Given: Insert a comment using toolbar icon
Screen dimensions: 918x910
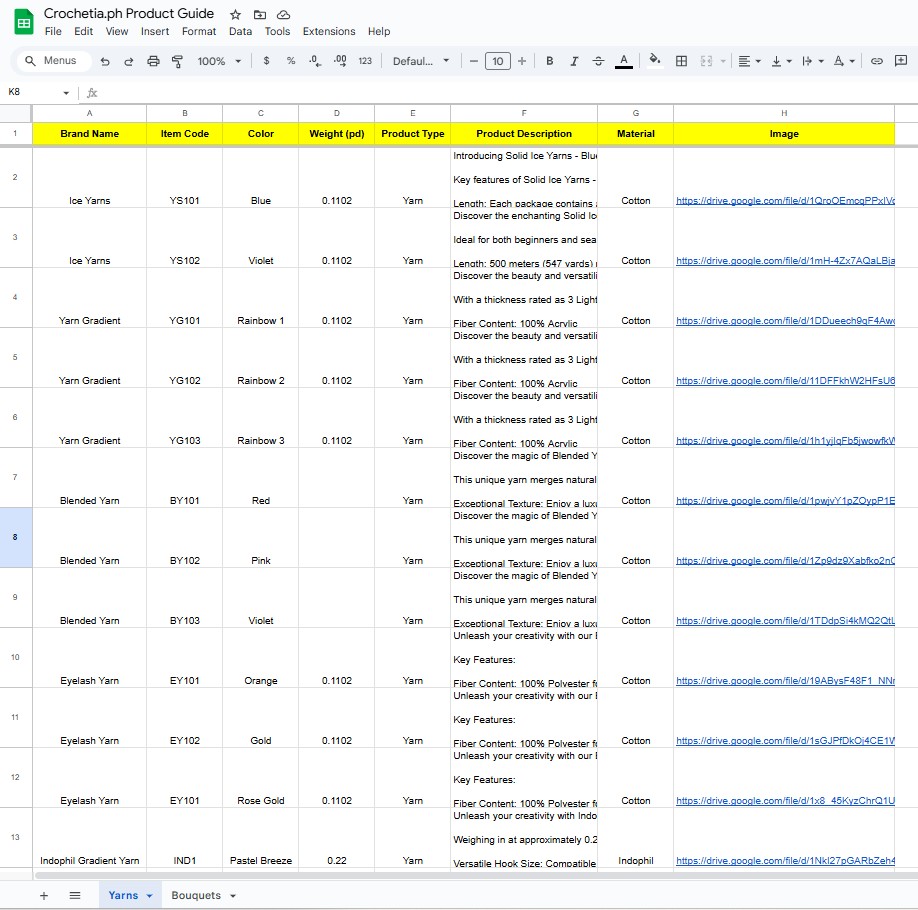Looking at the screenshot, I should pos(900,60).
